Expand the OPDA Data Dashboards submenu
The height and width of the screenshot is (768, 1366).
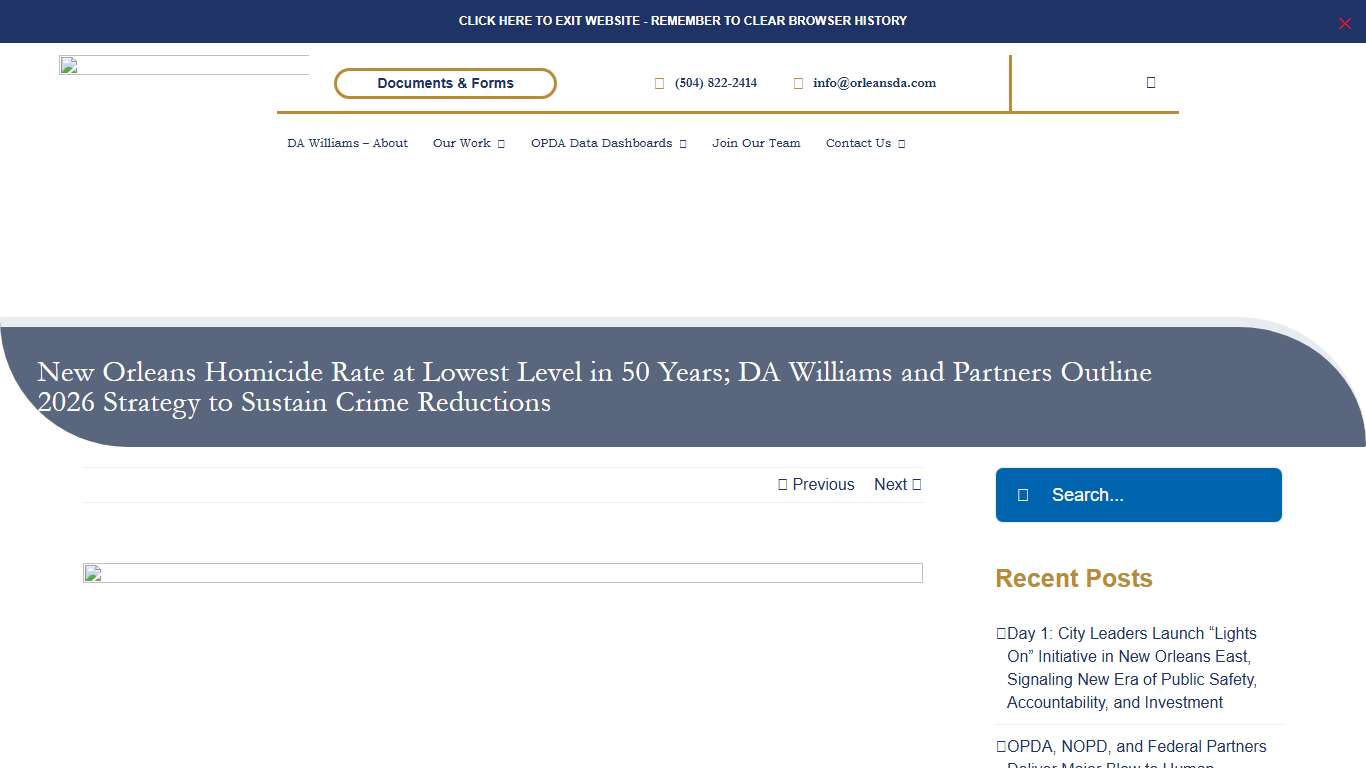(608, 143)
